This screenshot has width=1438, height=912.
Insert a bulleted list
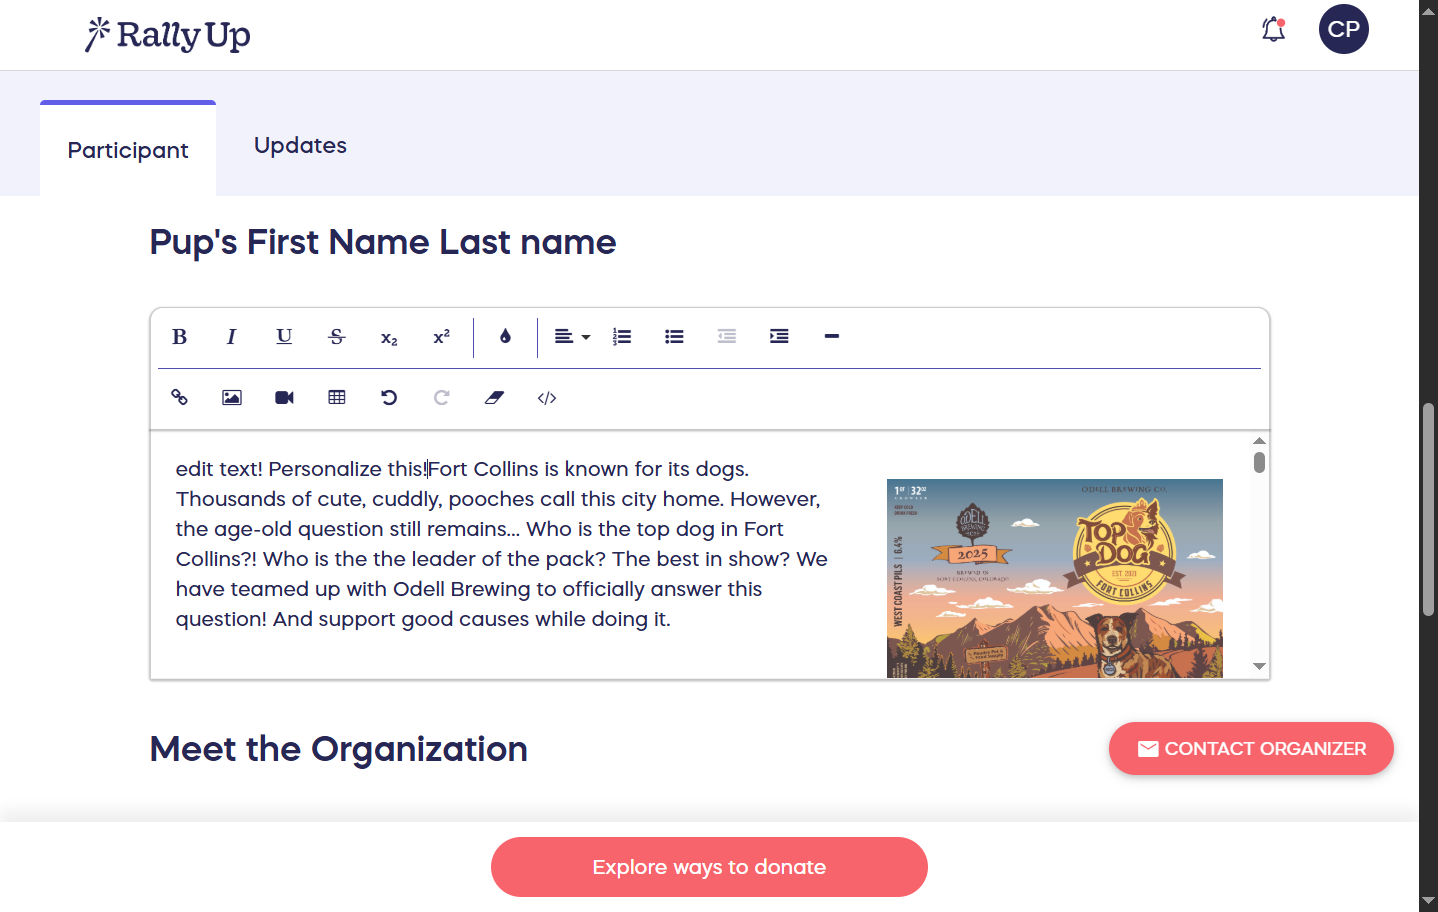pyautogui.click(x=674, y=337)
